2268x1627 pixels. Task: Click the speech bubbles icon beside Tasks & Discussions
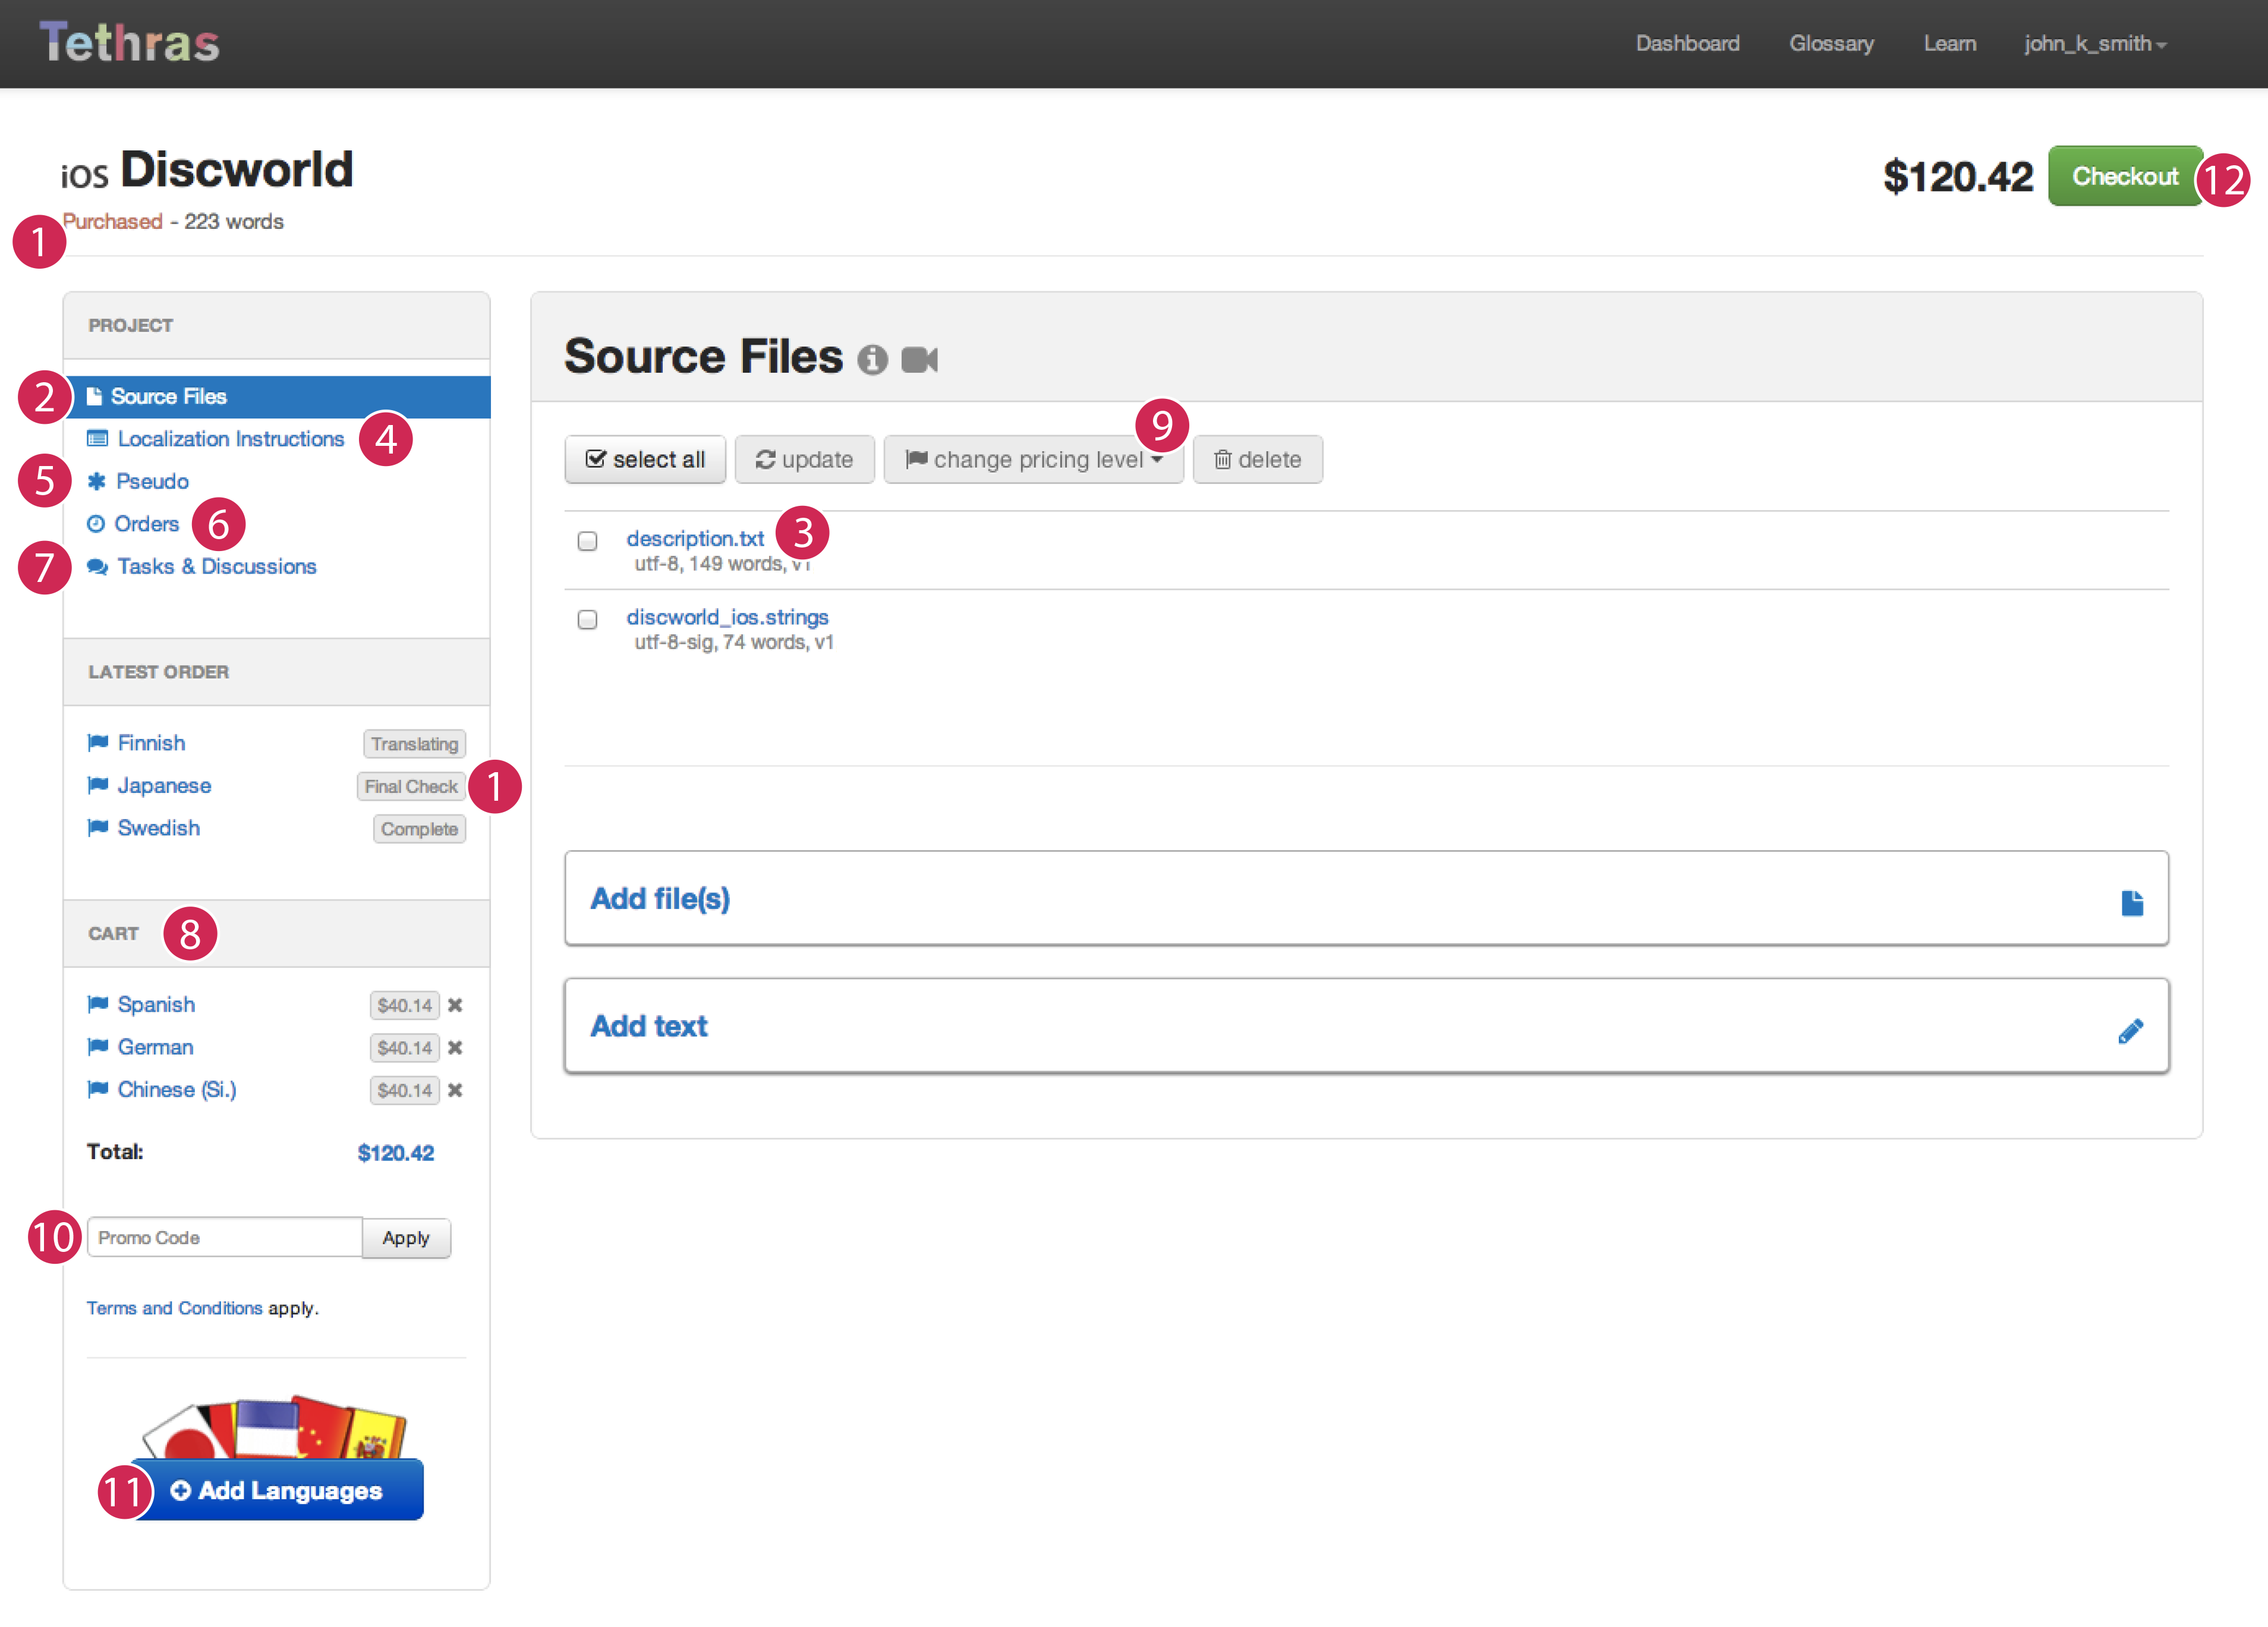point(97,567)
